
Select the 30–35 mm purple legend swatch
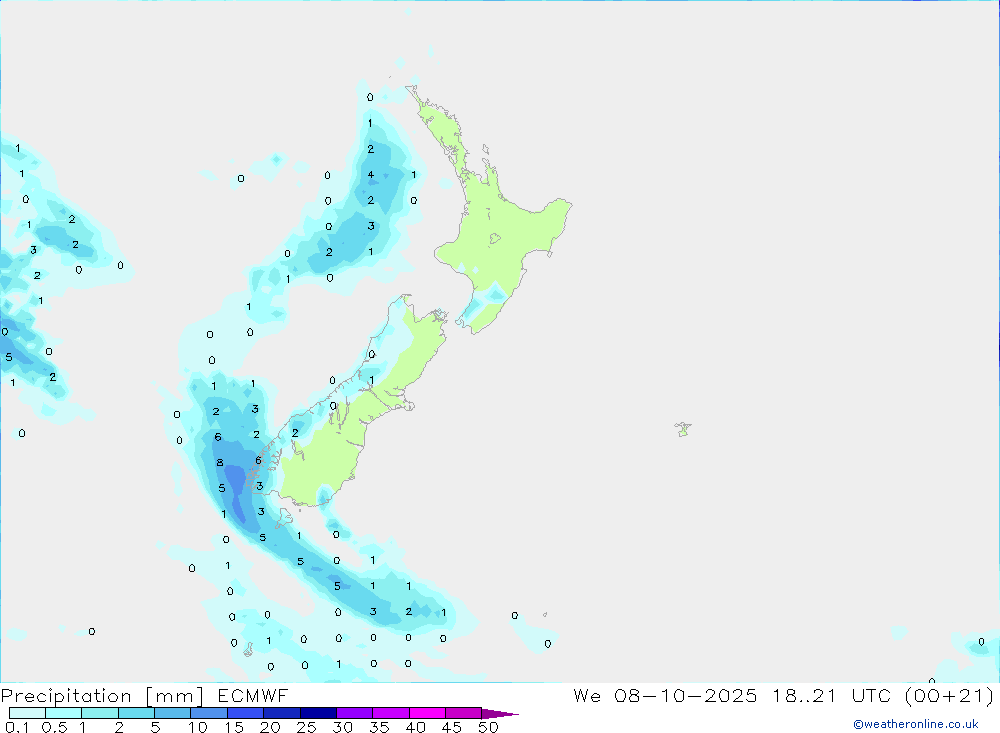pos(354,713)
